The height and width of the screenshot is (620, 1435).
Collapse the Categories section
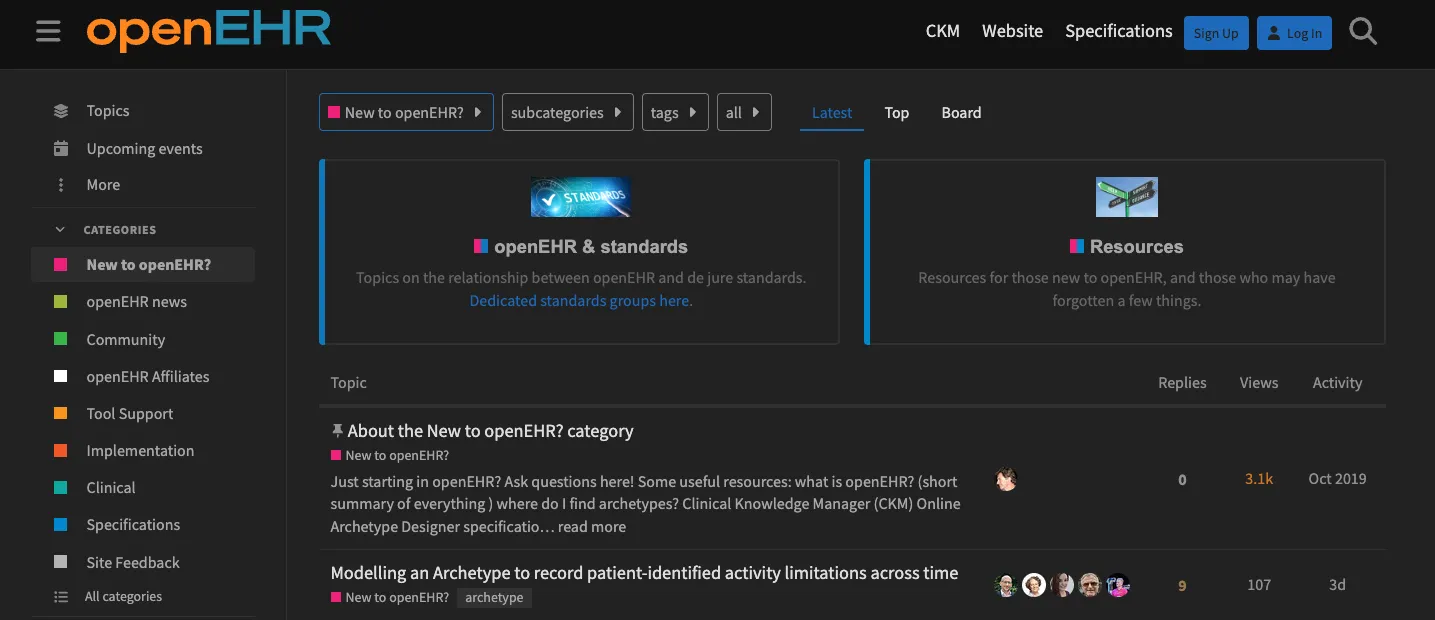click(59, 228)
